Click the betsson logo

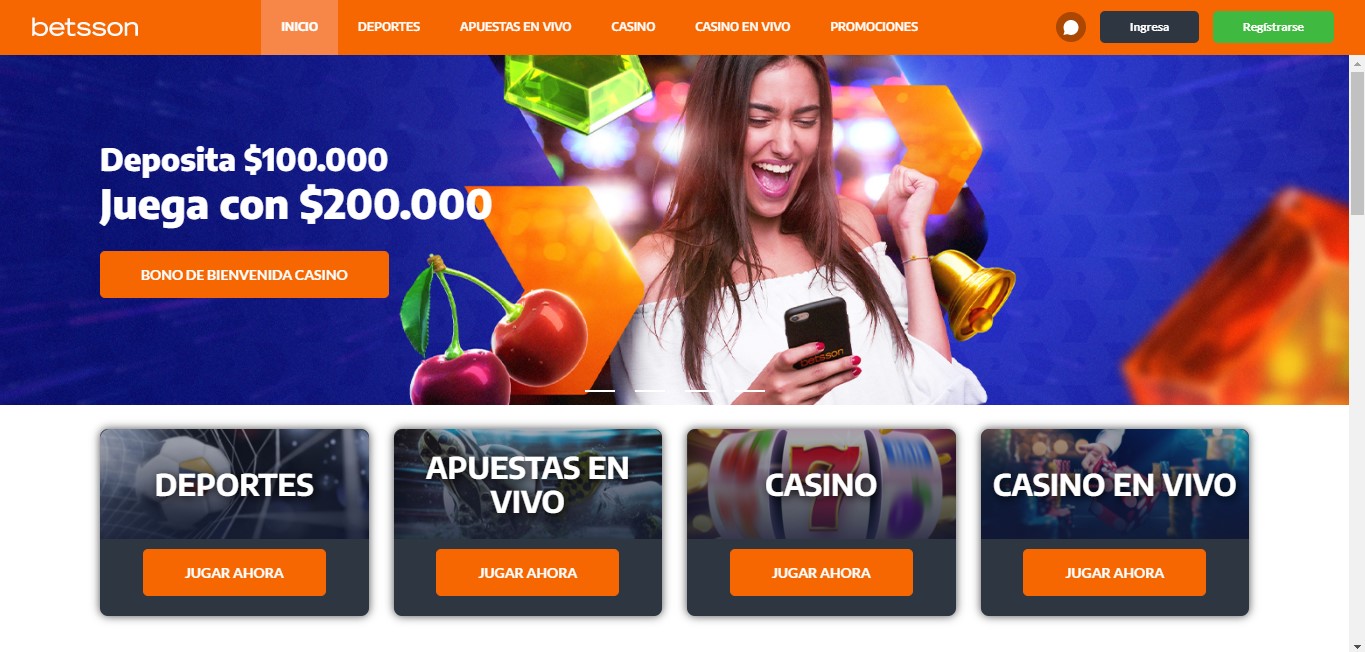tap(85, 27)
